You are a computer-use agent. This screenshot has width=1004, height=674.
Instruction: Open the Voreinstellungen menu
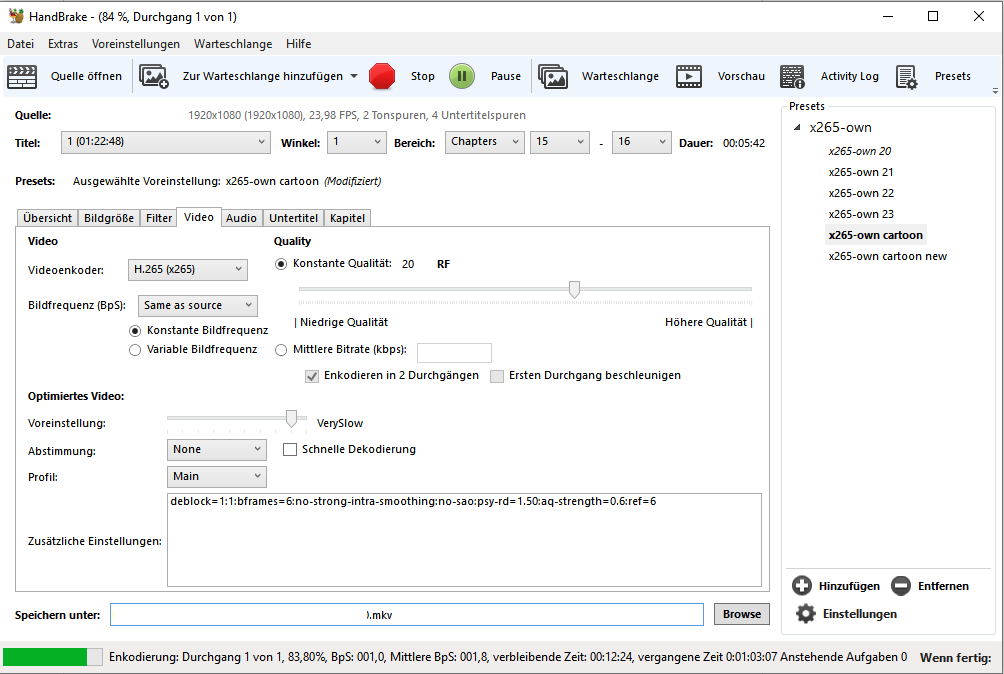pyautogui.click(x=136, y=44)
